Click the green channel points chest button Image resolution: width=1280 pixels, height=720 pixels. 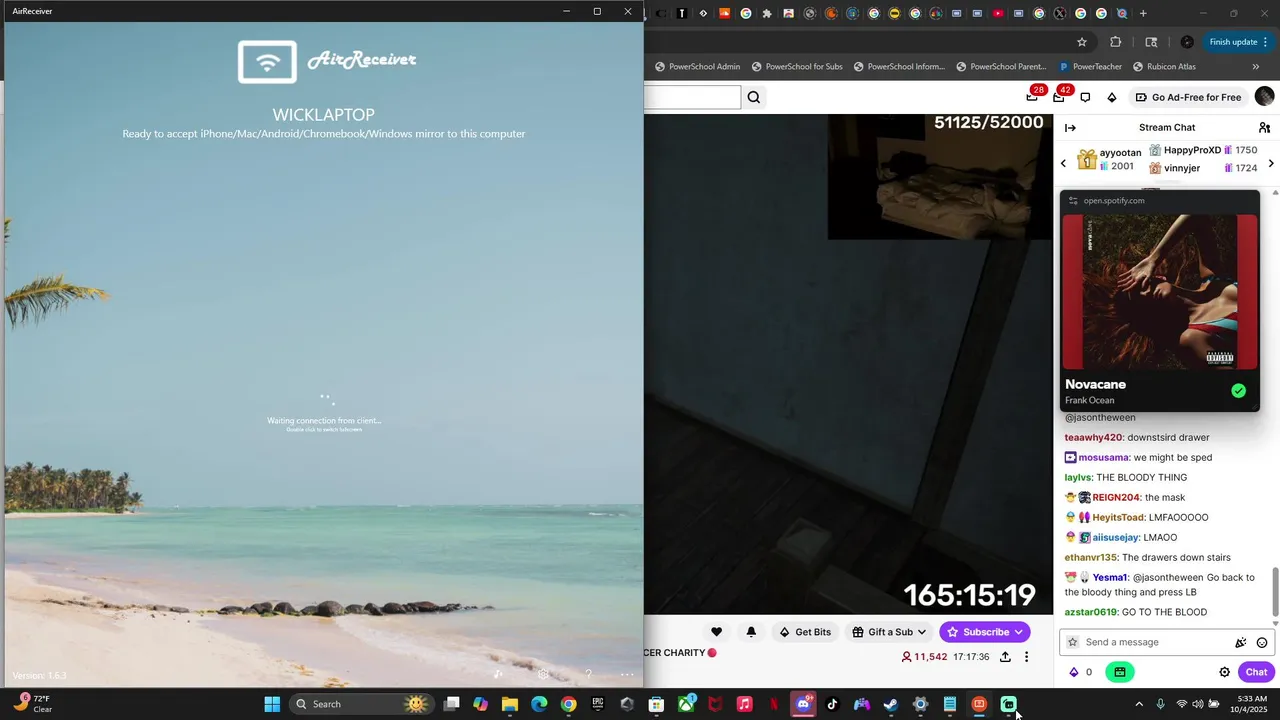pyautogui.click(x=1120, y=672)
